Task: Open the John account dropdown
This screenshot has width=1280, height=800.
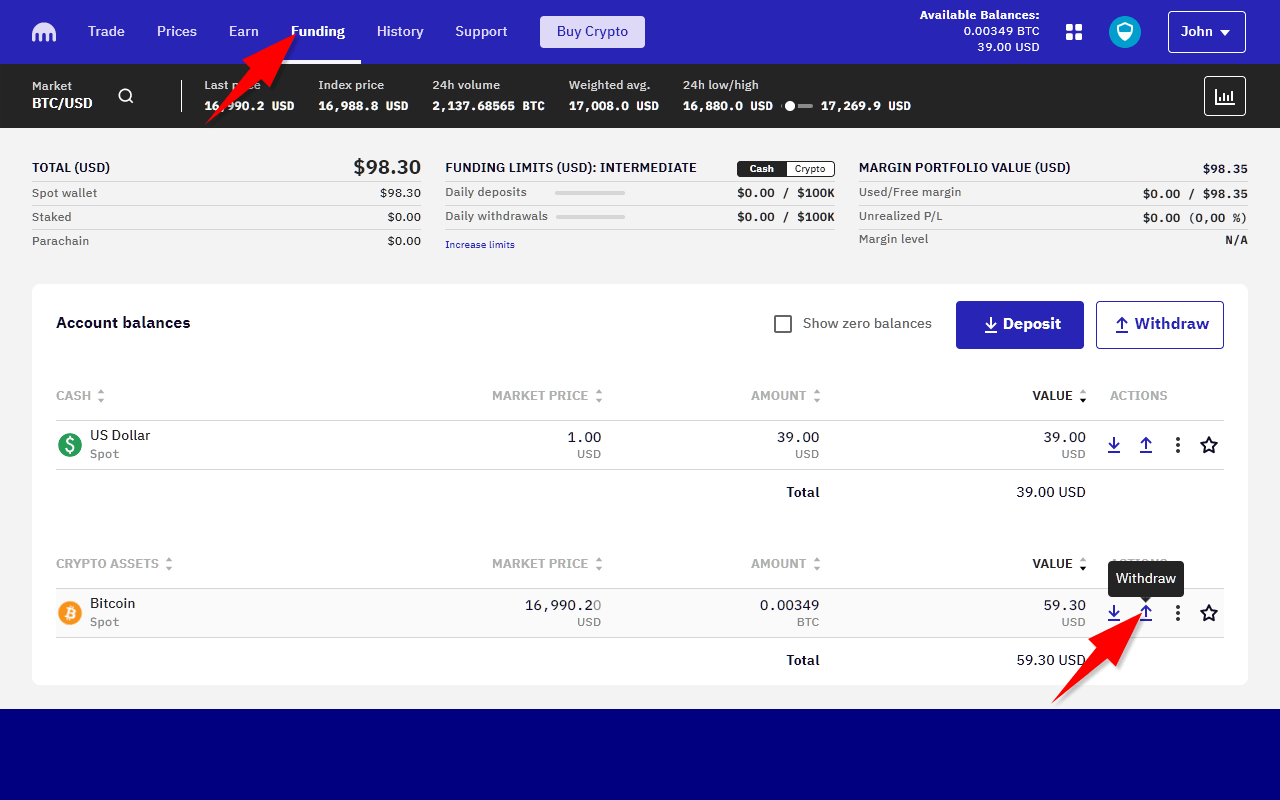Action: coord(1206,32)
